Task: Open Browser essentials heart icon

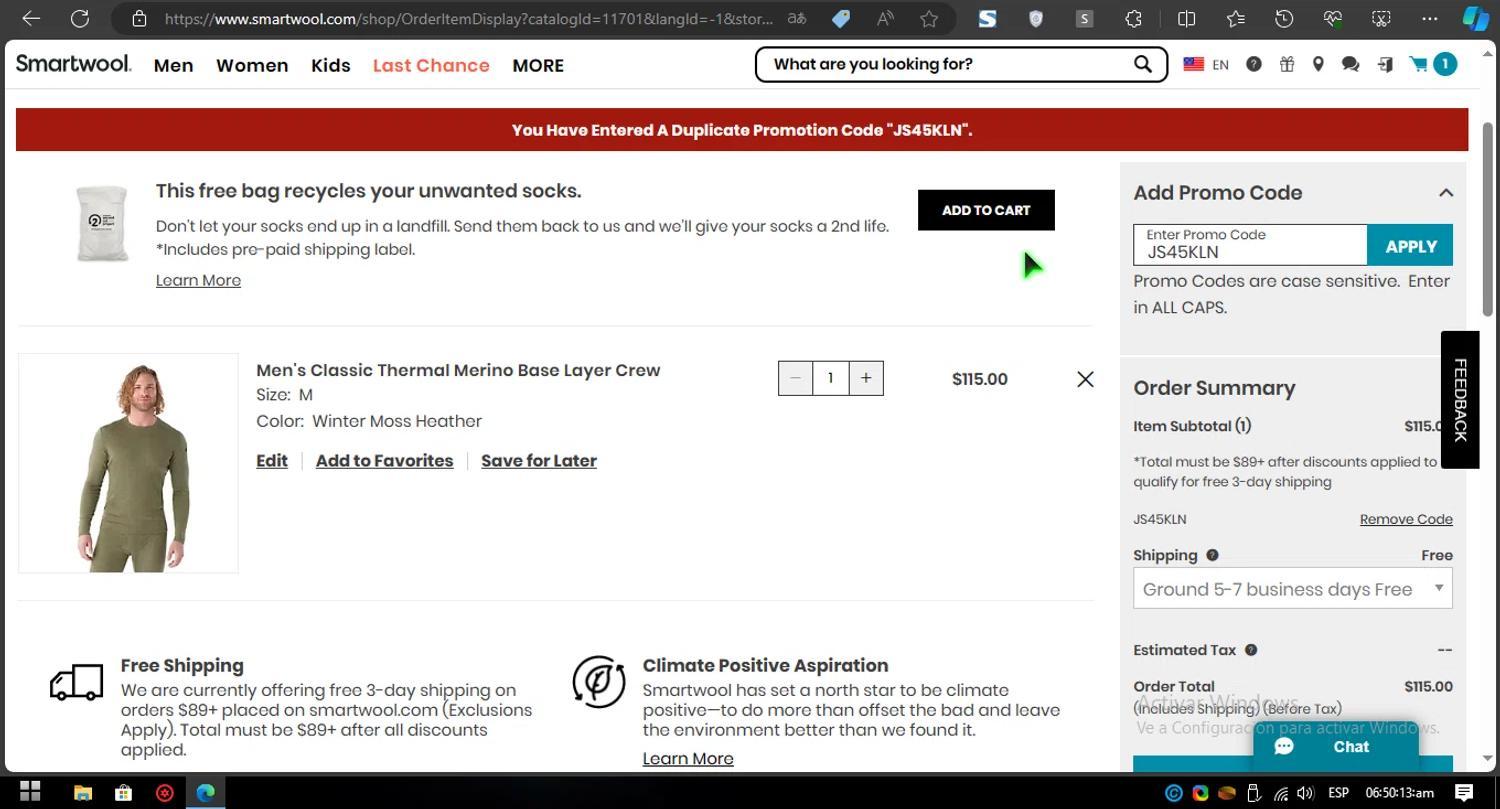Action: (x=1332, y=18)
